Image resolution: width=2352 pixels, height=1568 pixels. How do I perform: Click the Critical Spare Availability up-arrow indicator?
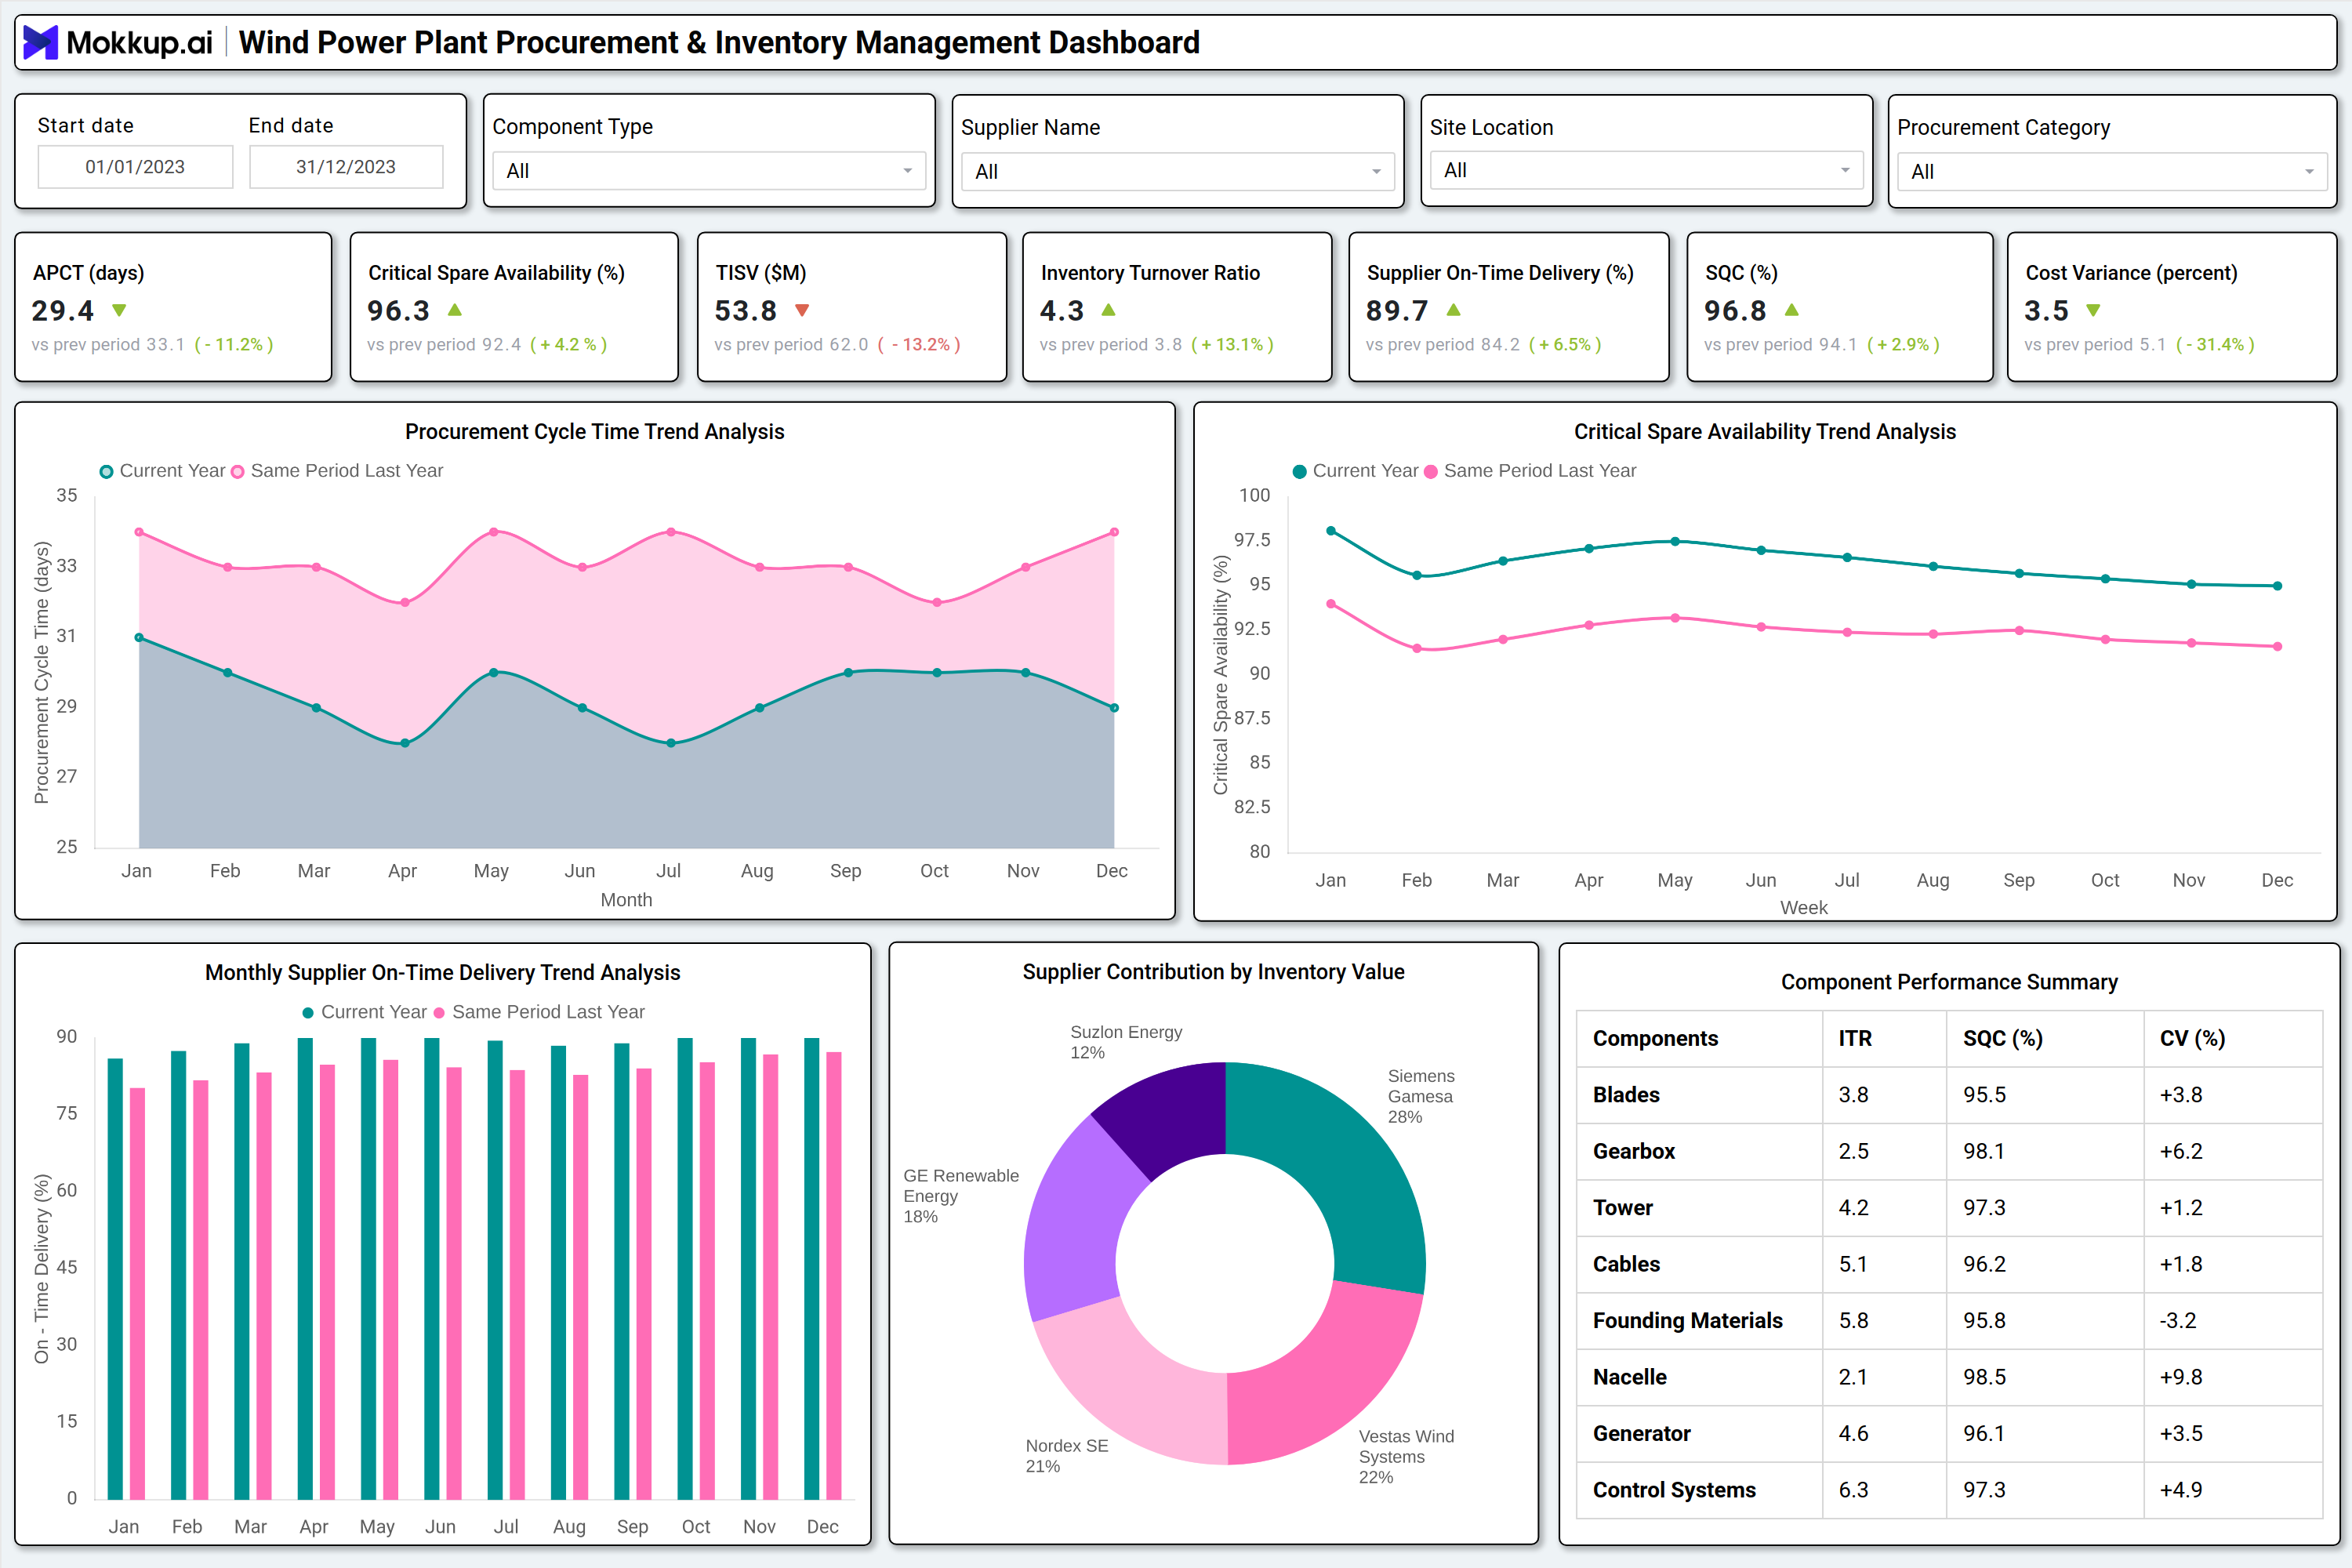[455, 310]
